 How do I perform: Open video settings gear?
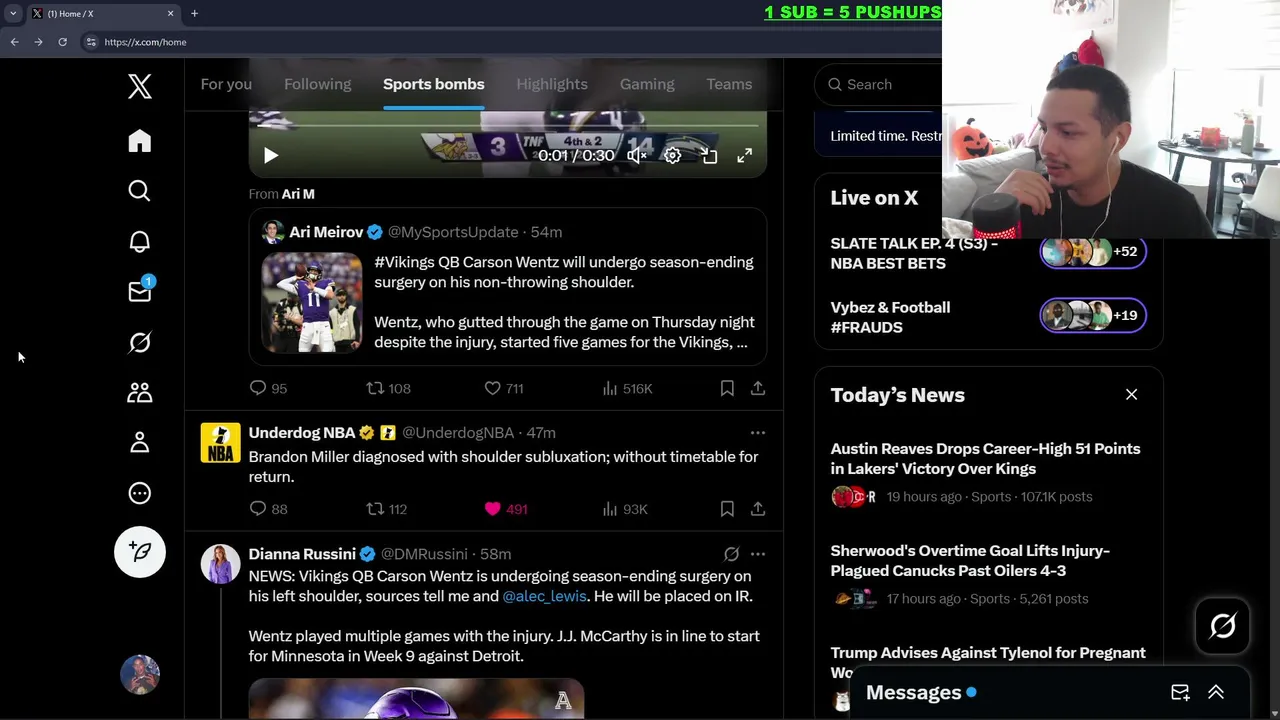(673, 155)
